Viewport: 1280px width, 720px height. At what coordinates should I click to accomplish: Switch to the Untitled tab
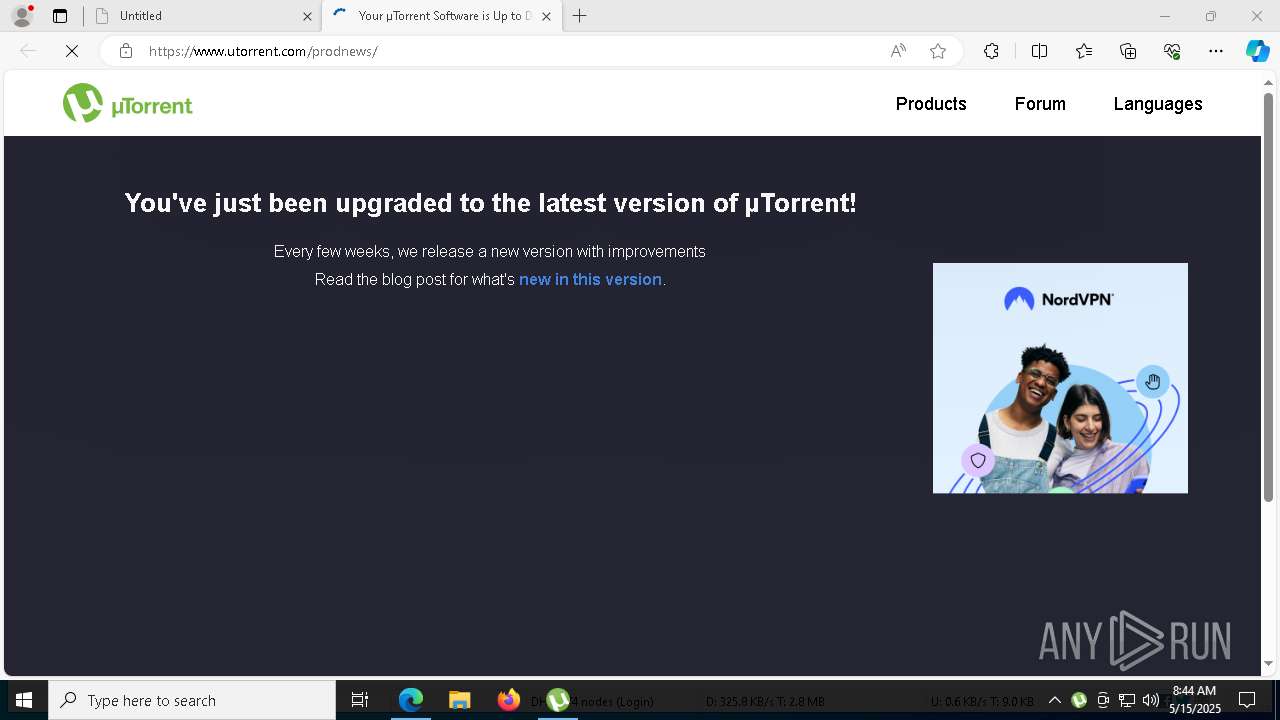pyautogui.click(x=200, y=16)
